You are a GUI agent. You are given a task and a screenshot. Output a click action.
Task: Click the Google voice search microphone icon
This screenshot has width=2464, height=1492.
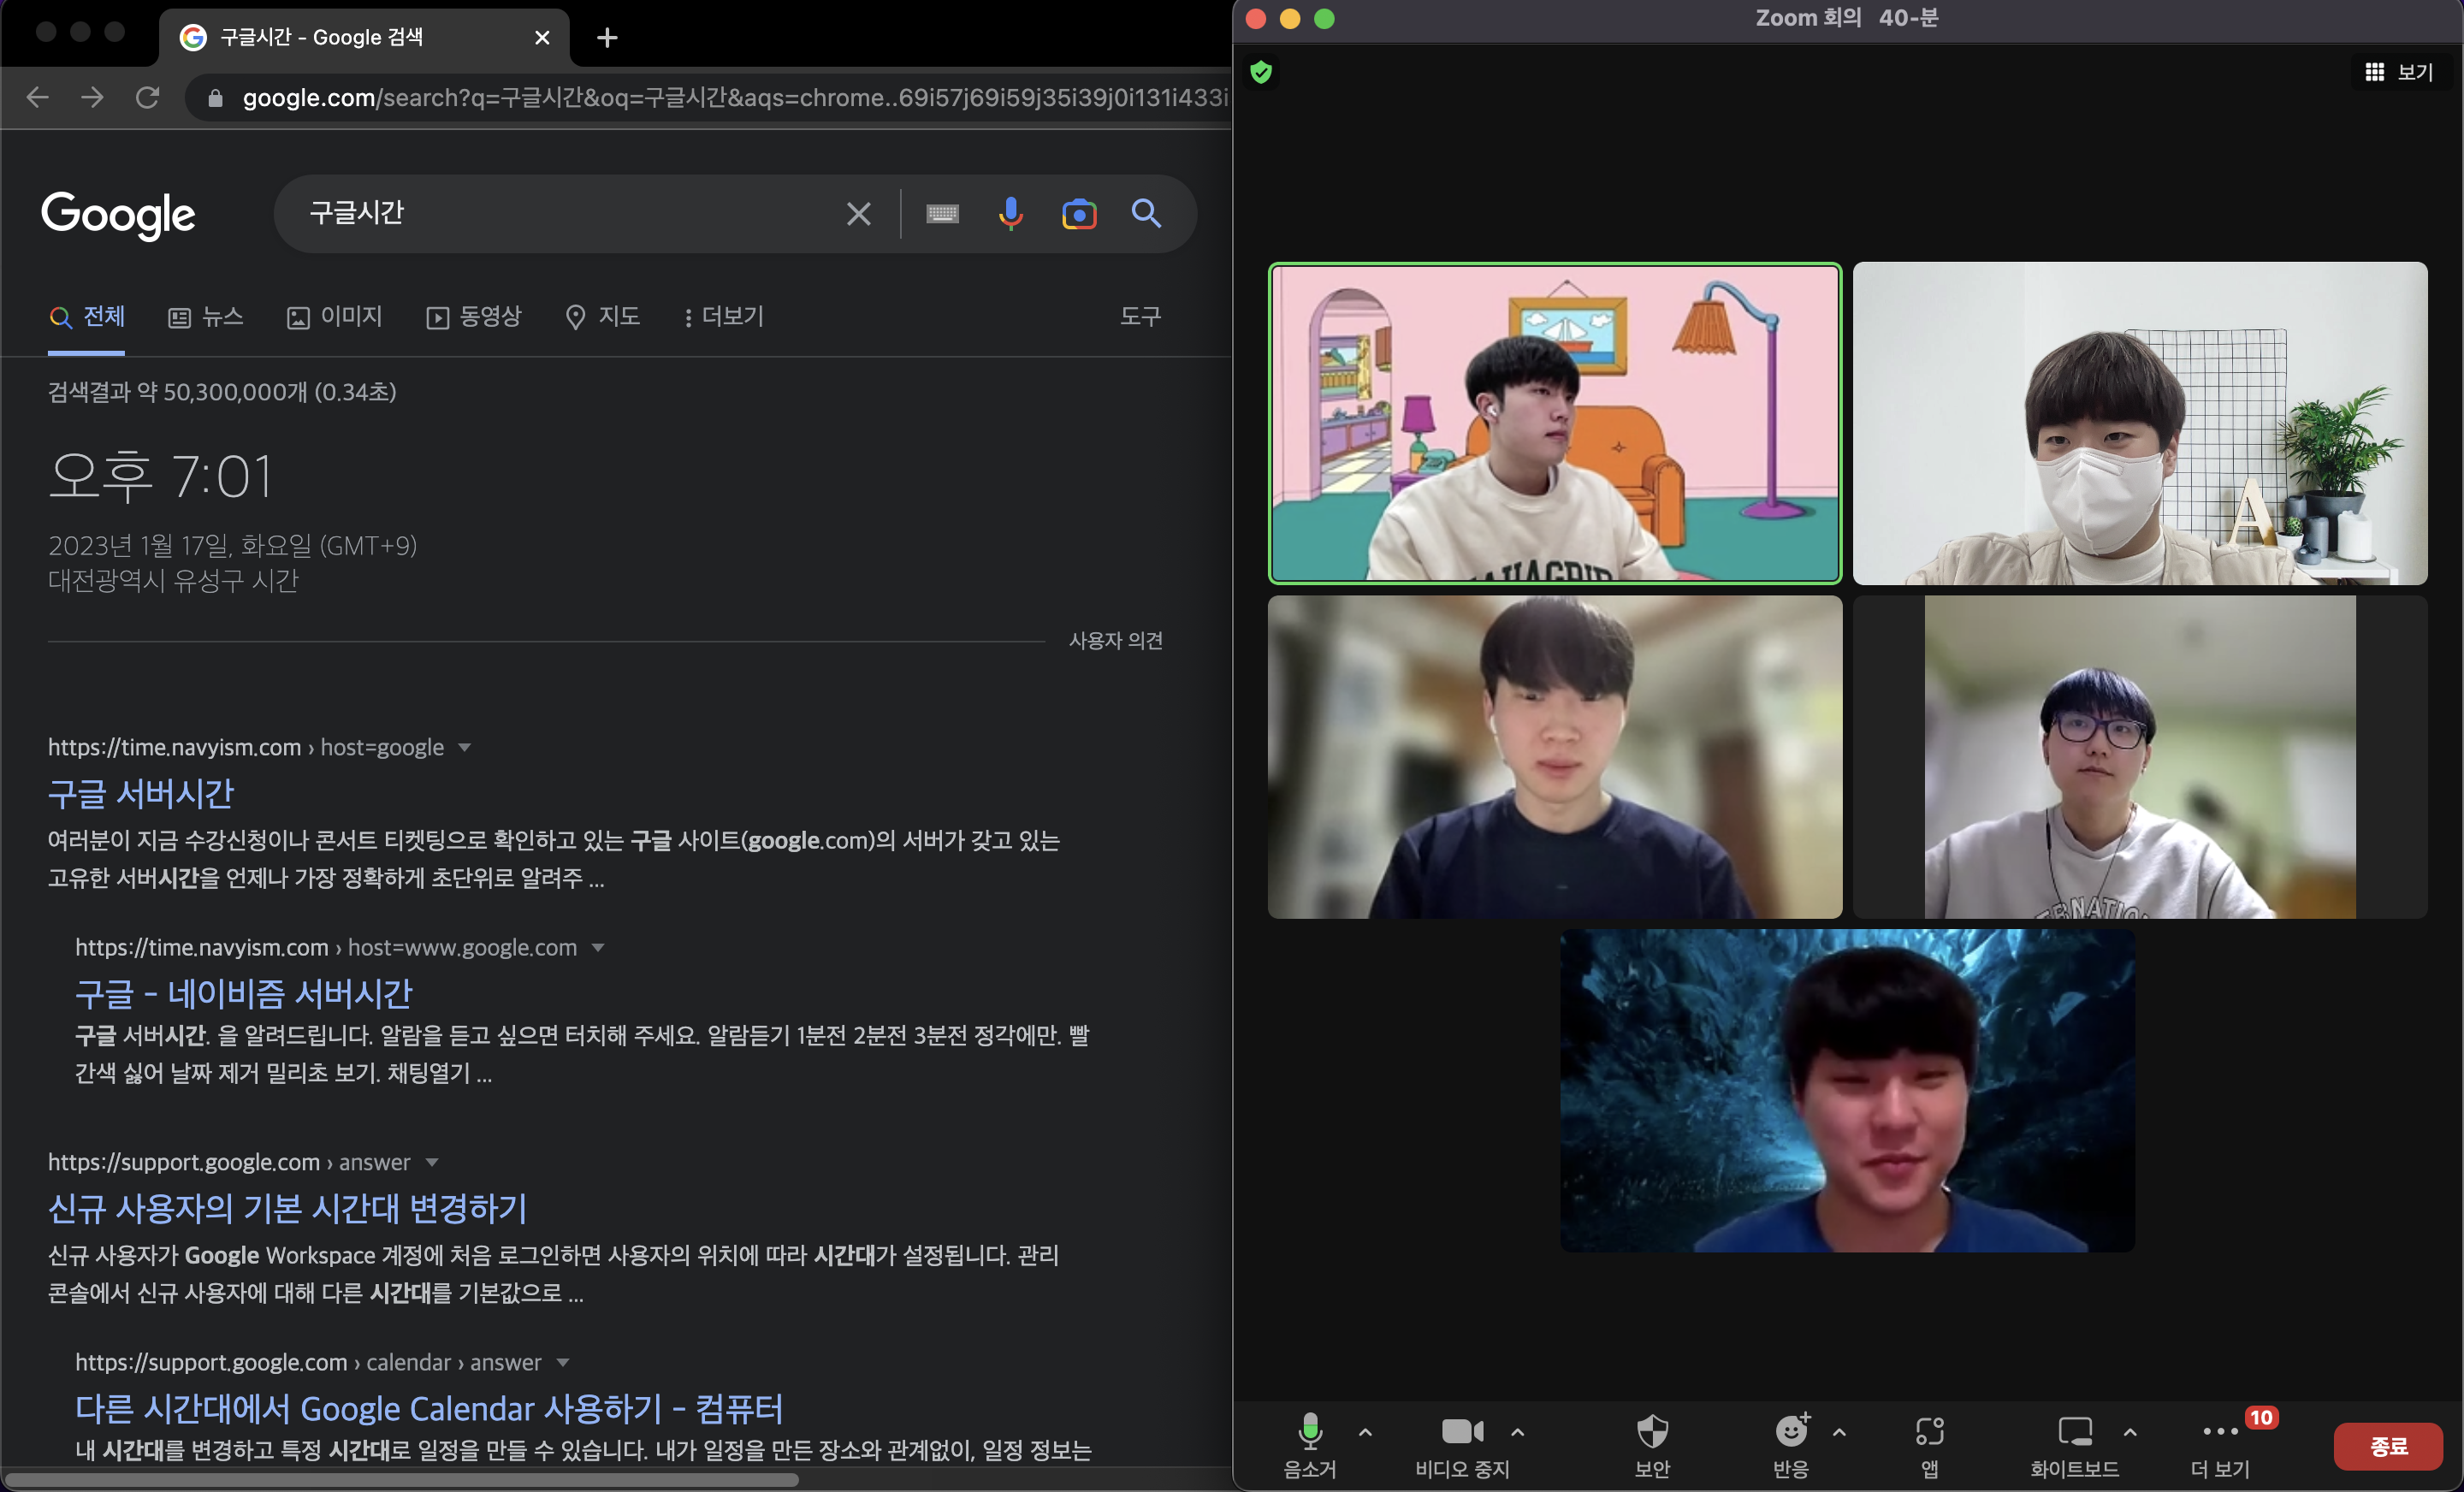coord(1010,213)
